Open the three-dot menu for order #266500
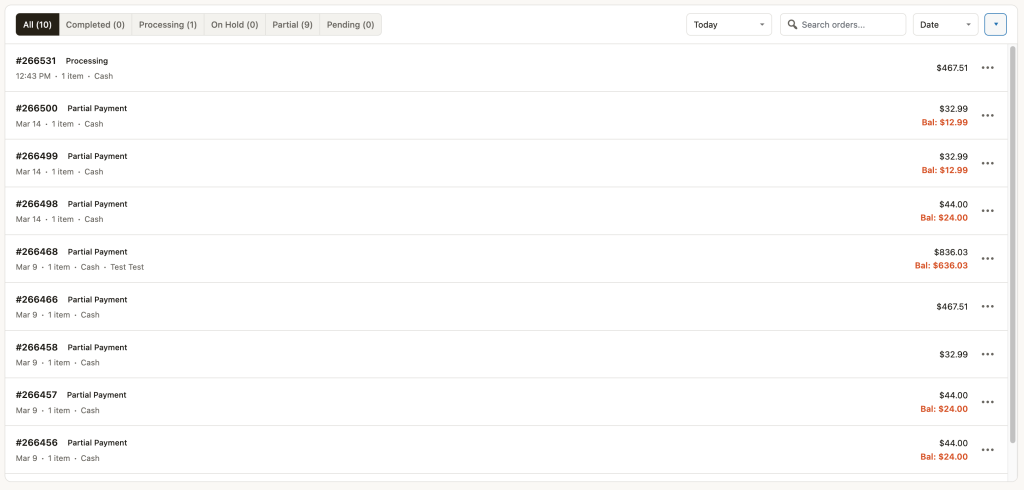Image resolution: width=1024 pixels, height=490 pixels. click(987, 116)
